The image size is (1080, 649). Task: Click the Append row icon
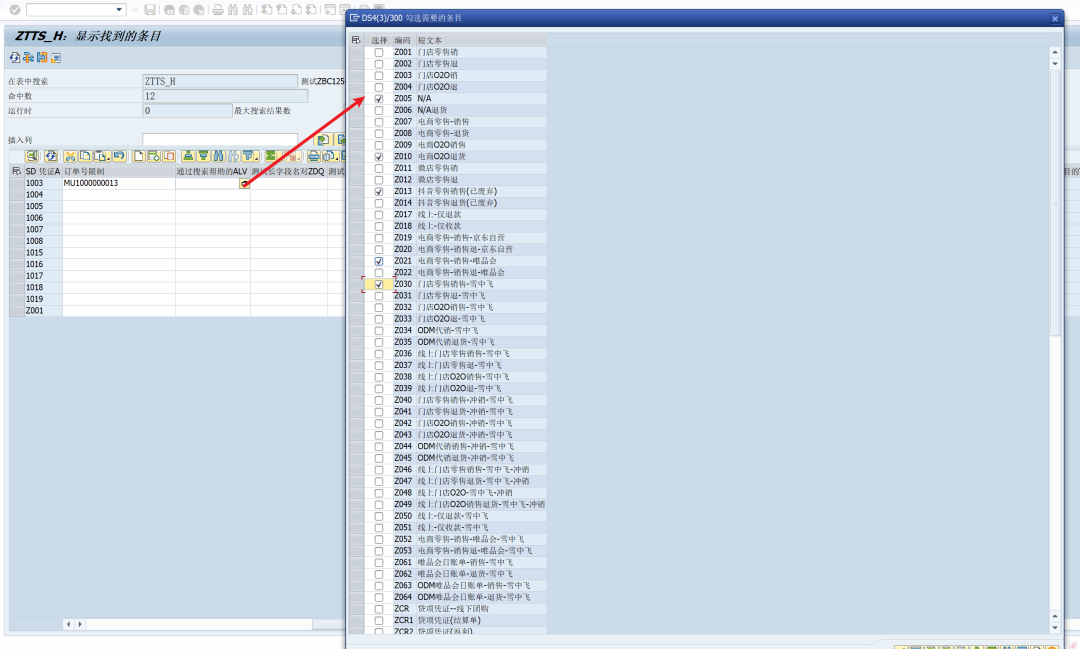click(x=138, y=156)
